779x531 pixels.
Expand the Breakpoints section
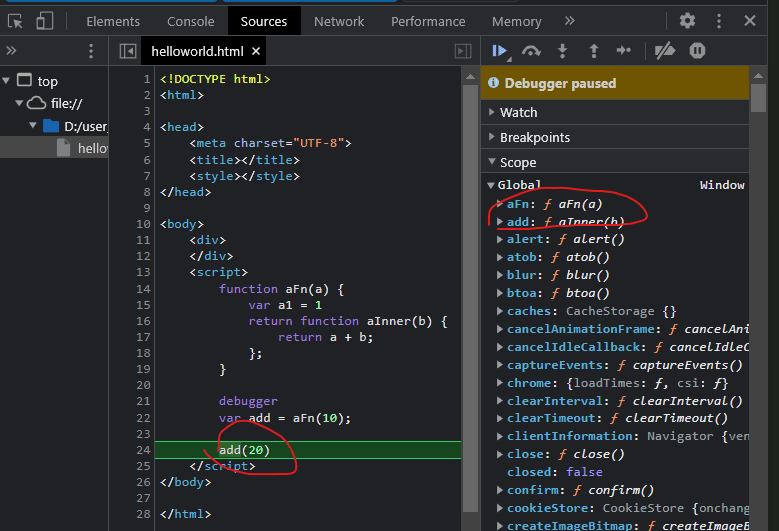(x=534, y=138)
